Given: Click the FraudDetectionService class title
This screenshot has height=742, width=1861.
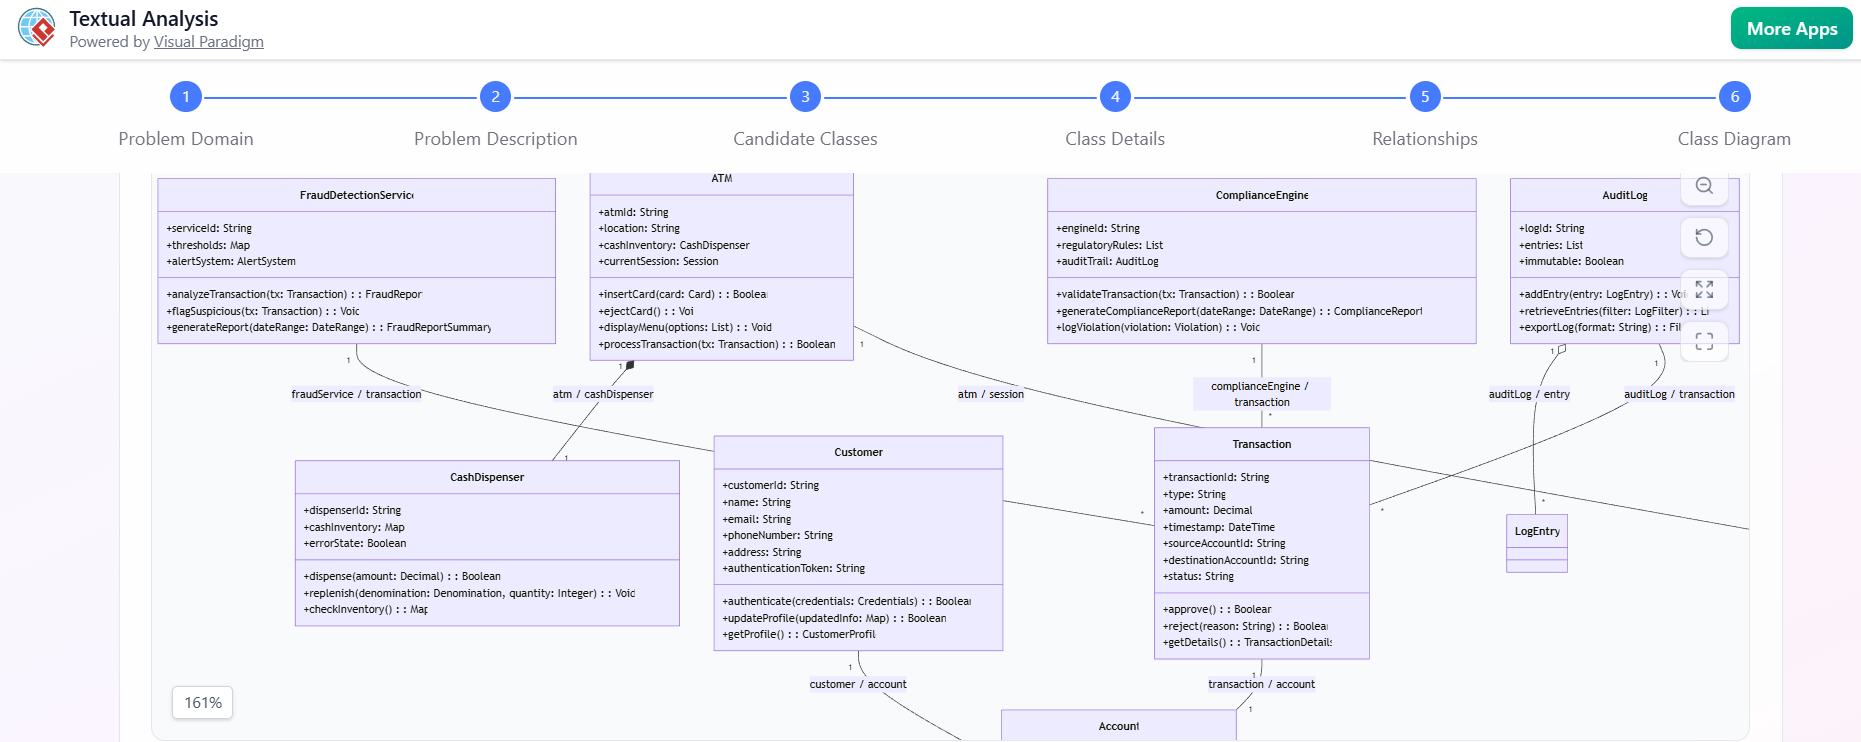Looking at the screenshot, I should pos(356,195).
